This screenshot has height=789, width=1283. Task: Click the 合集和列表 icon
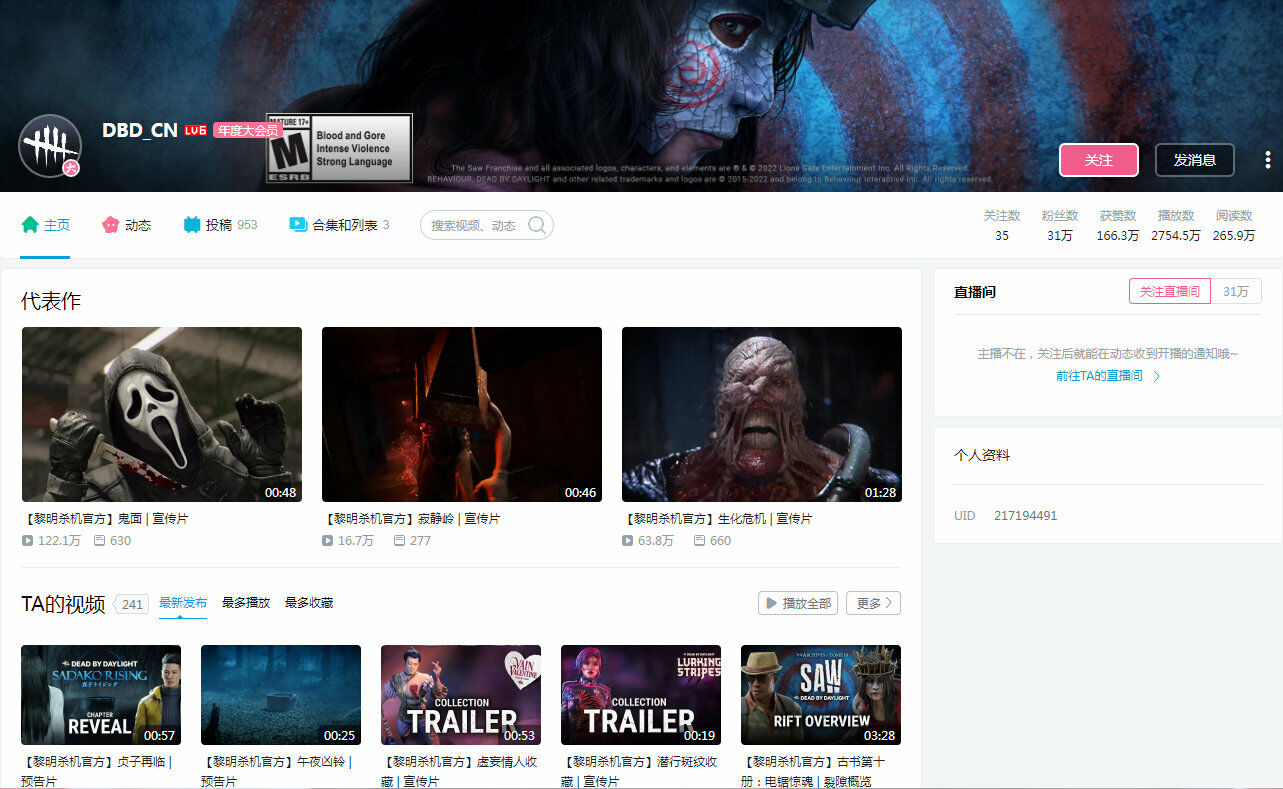298,225
